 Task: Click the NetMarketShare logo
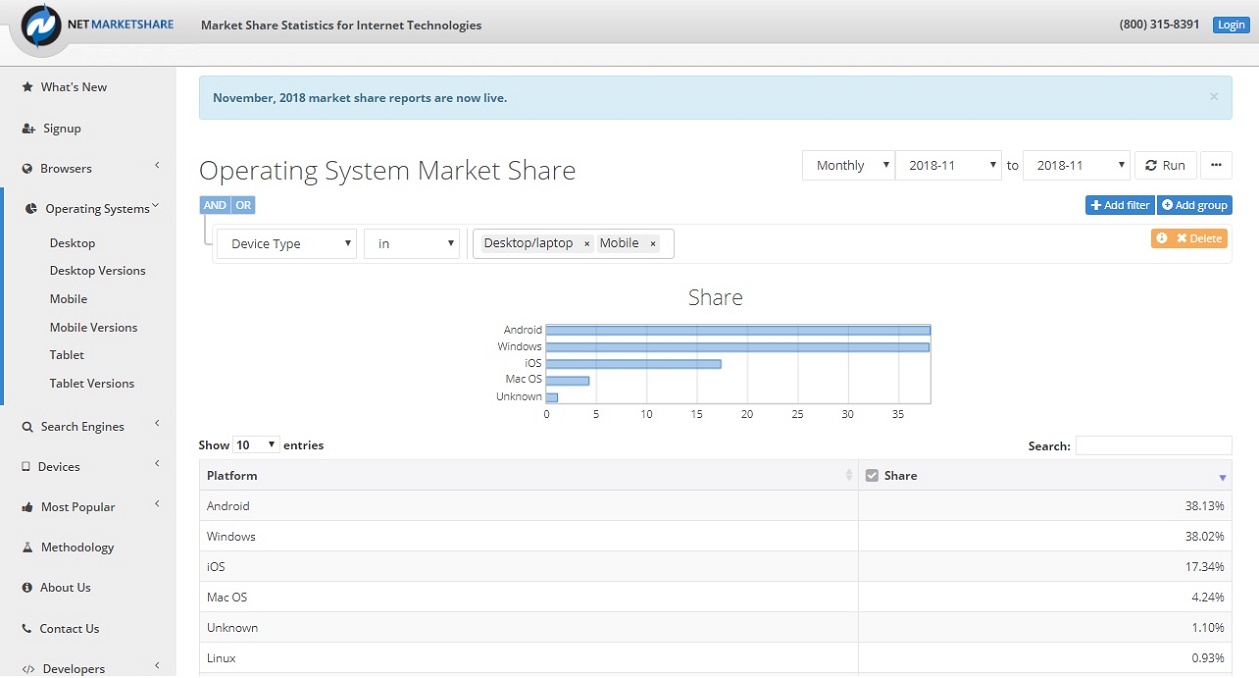[96, 27]
